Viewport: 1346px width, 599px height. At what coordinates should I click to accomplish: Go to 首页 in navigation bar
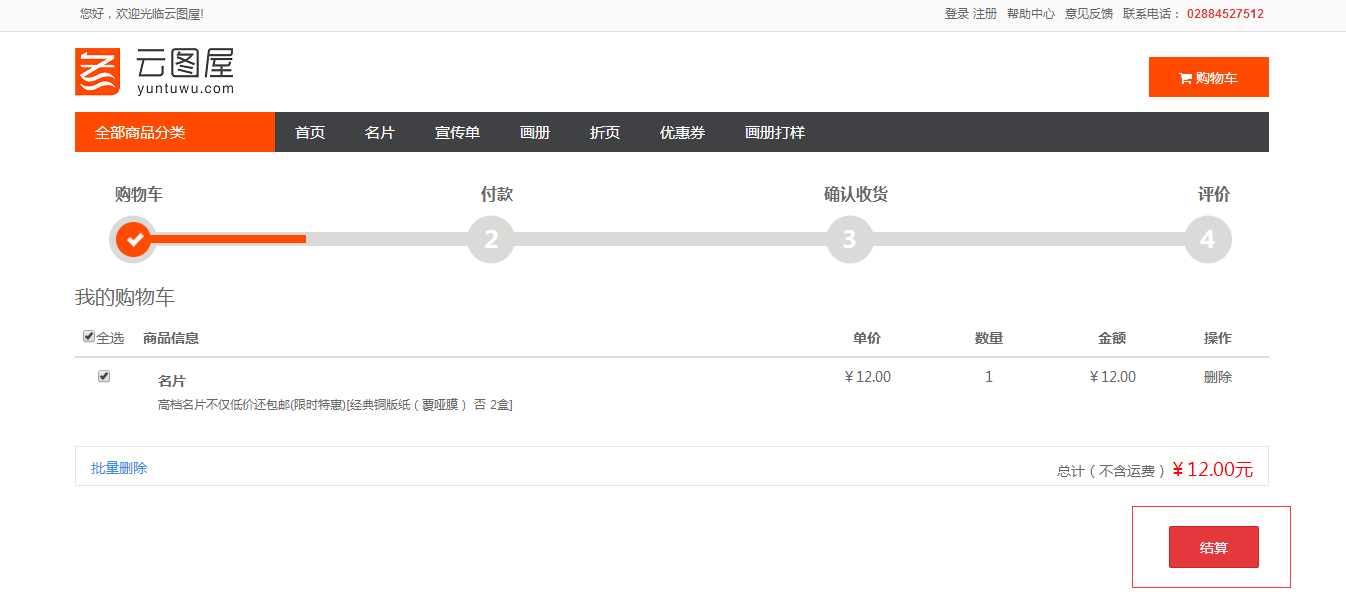[x=310, y=132]
